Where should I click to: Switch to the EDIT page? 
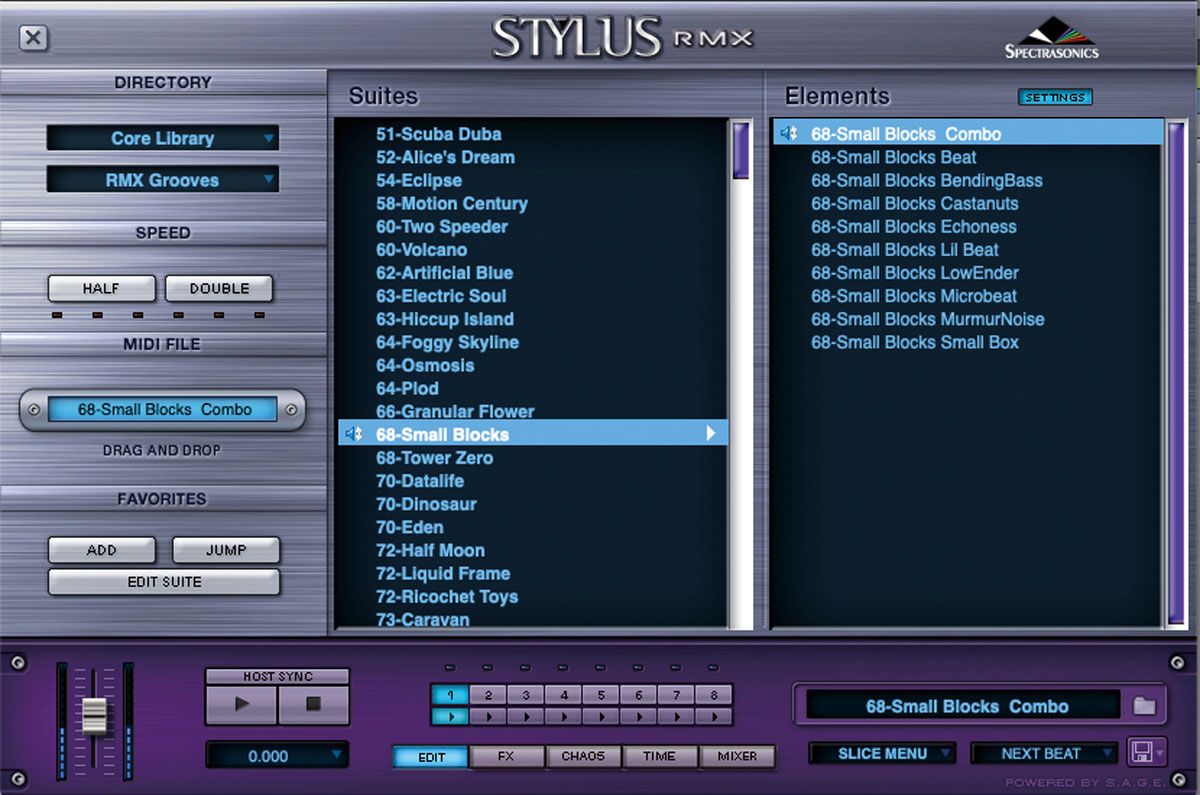431,757
